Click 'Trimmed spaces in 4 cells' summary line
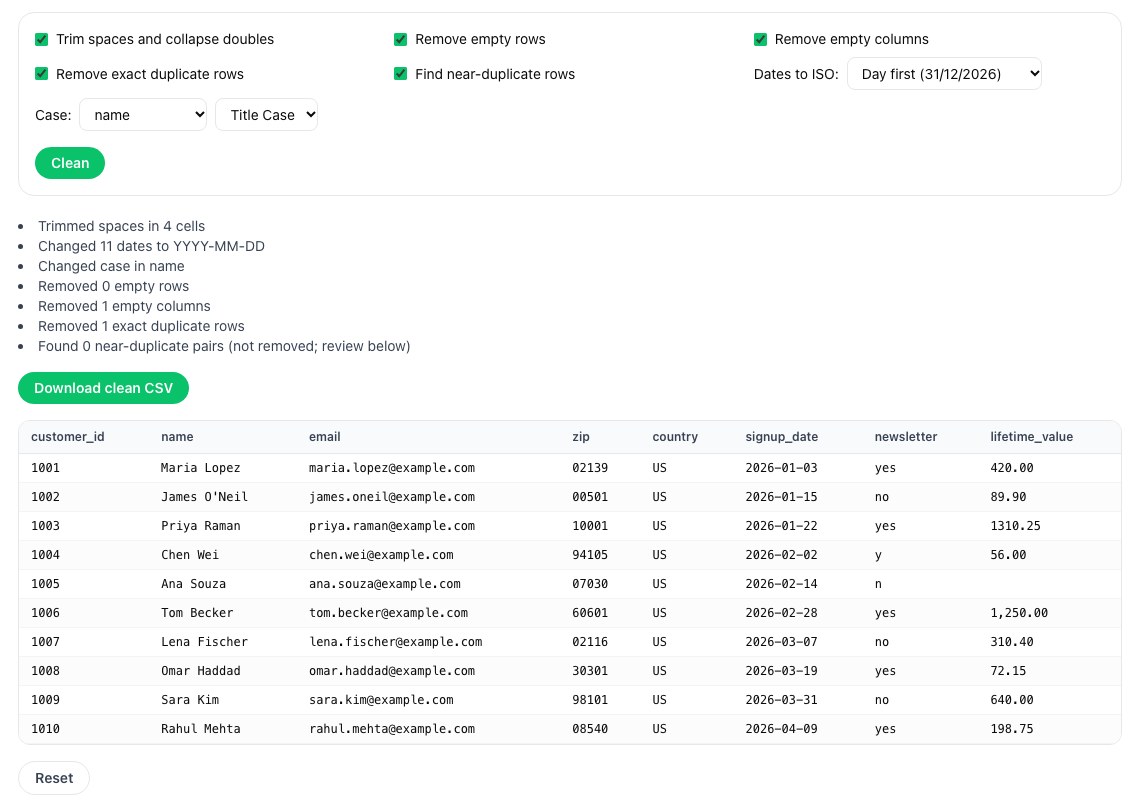The image size is (1140, 800). pyautogui.click(x=121, y=226)
